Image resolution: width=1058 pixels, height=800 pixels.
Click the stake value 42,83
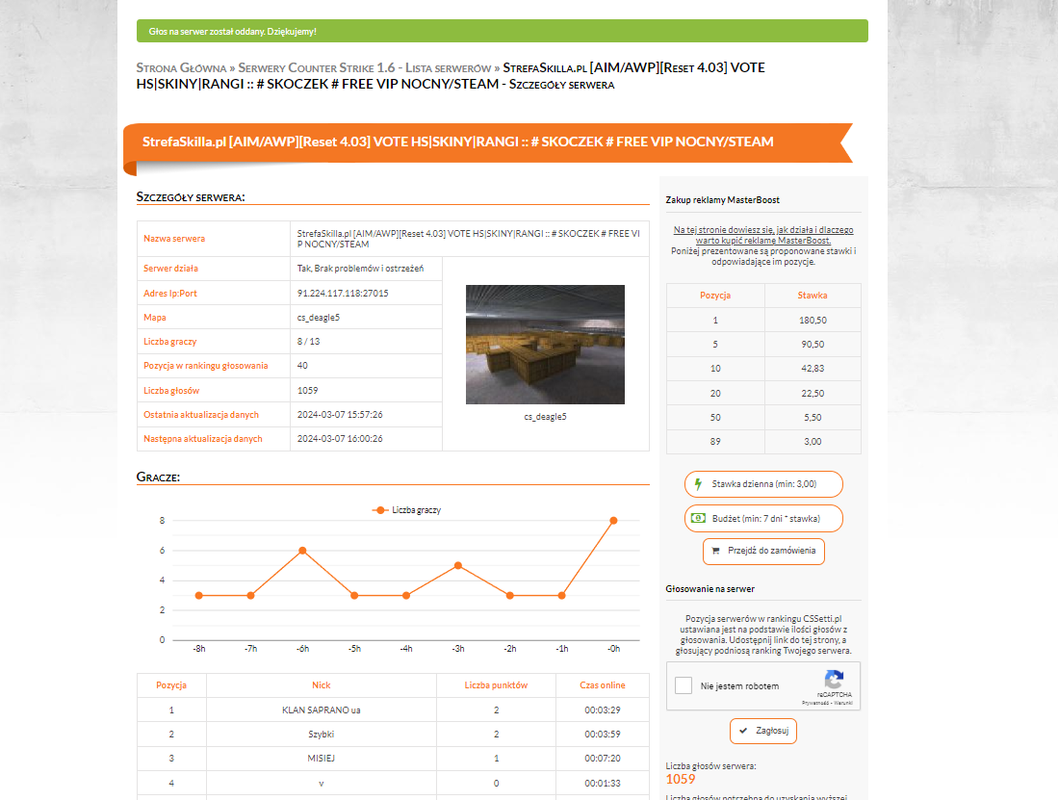click(x=812, y=368)
